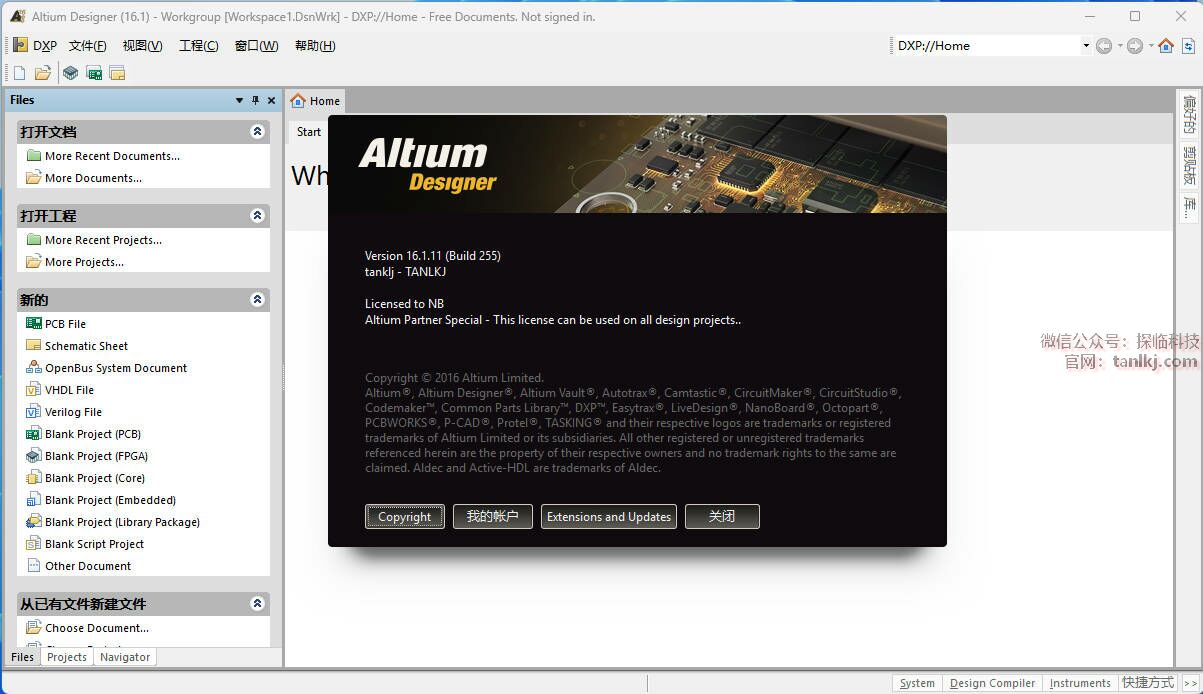Click the System status bar button

coord(917,683)
